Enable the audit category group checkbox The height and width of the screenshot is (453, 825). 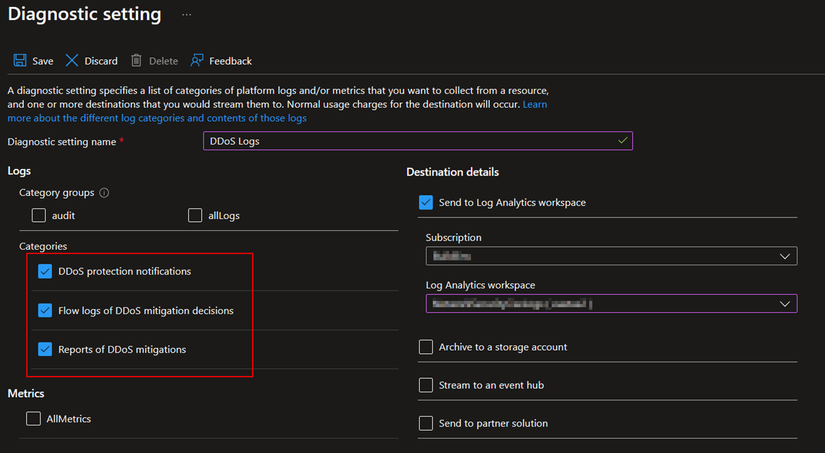click(x=38, y=215)
